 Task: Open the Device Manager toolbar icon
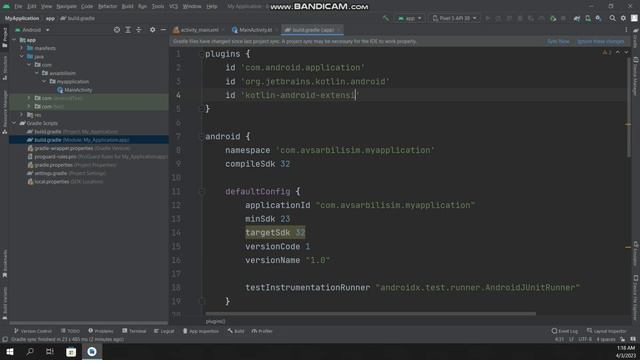588,18
